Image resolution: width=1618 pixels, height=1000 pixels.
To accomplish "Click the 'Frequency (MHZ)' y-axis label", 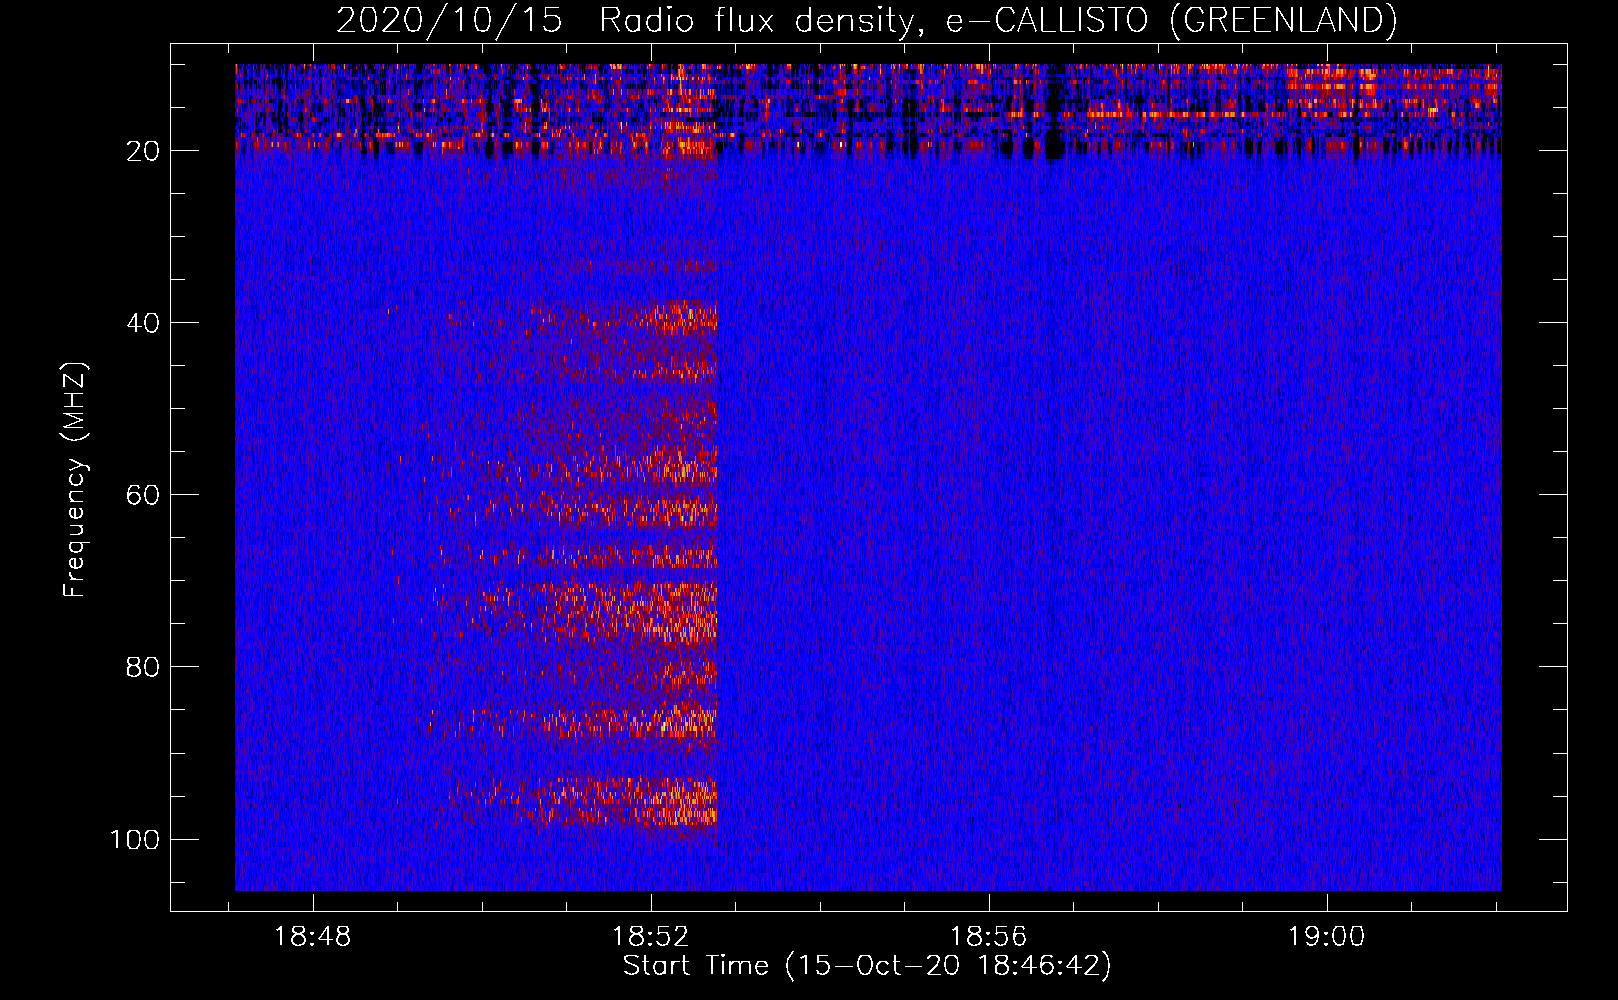I will pos(76,480).
